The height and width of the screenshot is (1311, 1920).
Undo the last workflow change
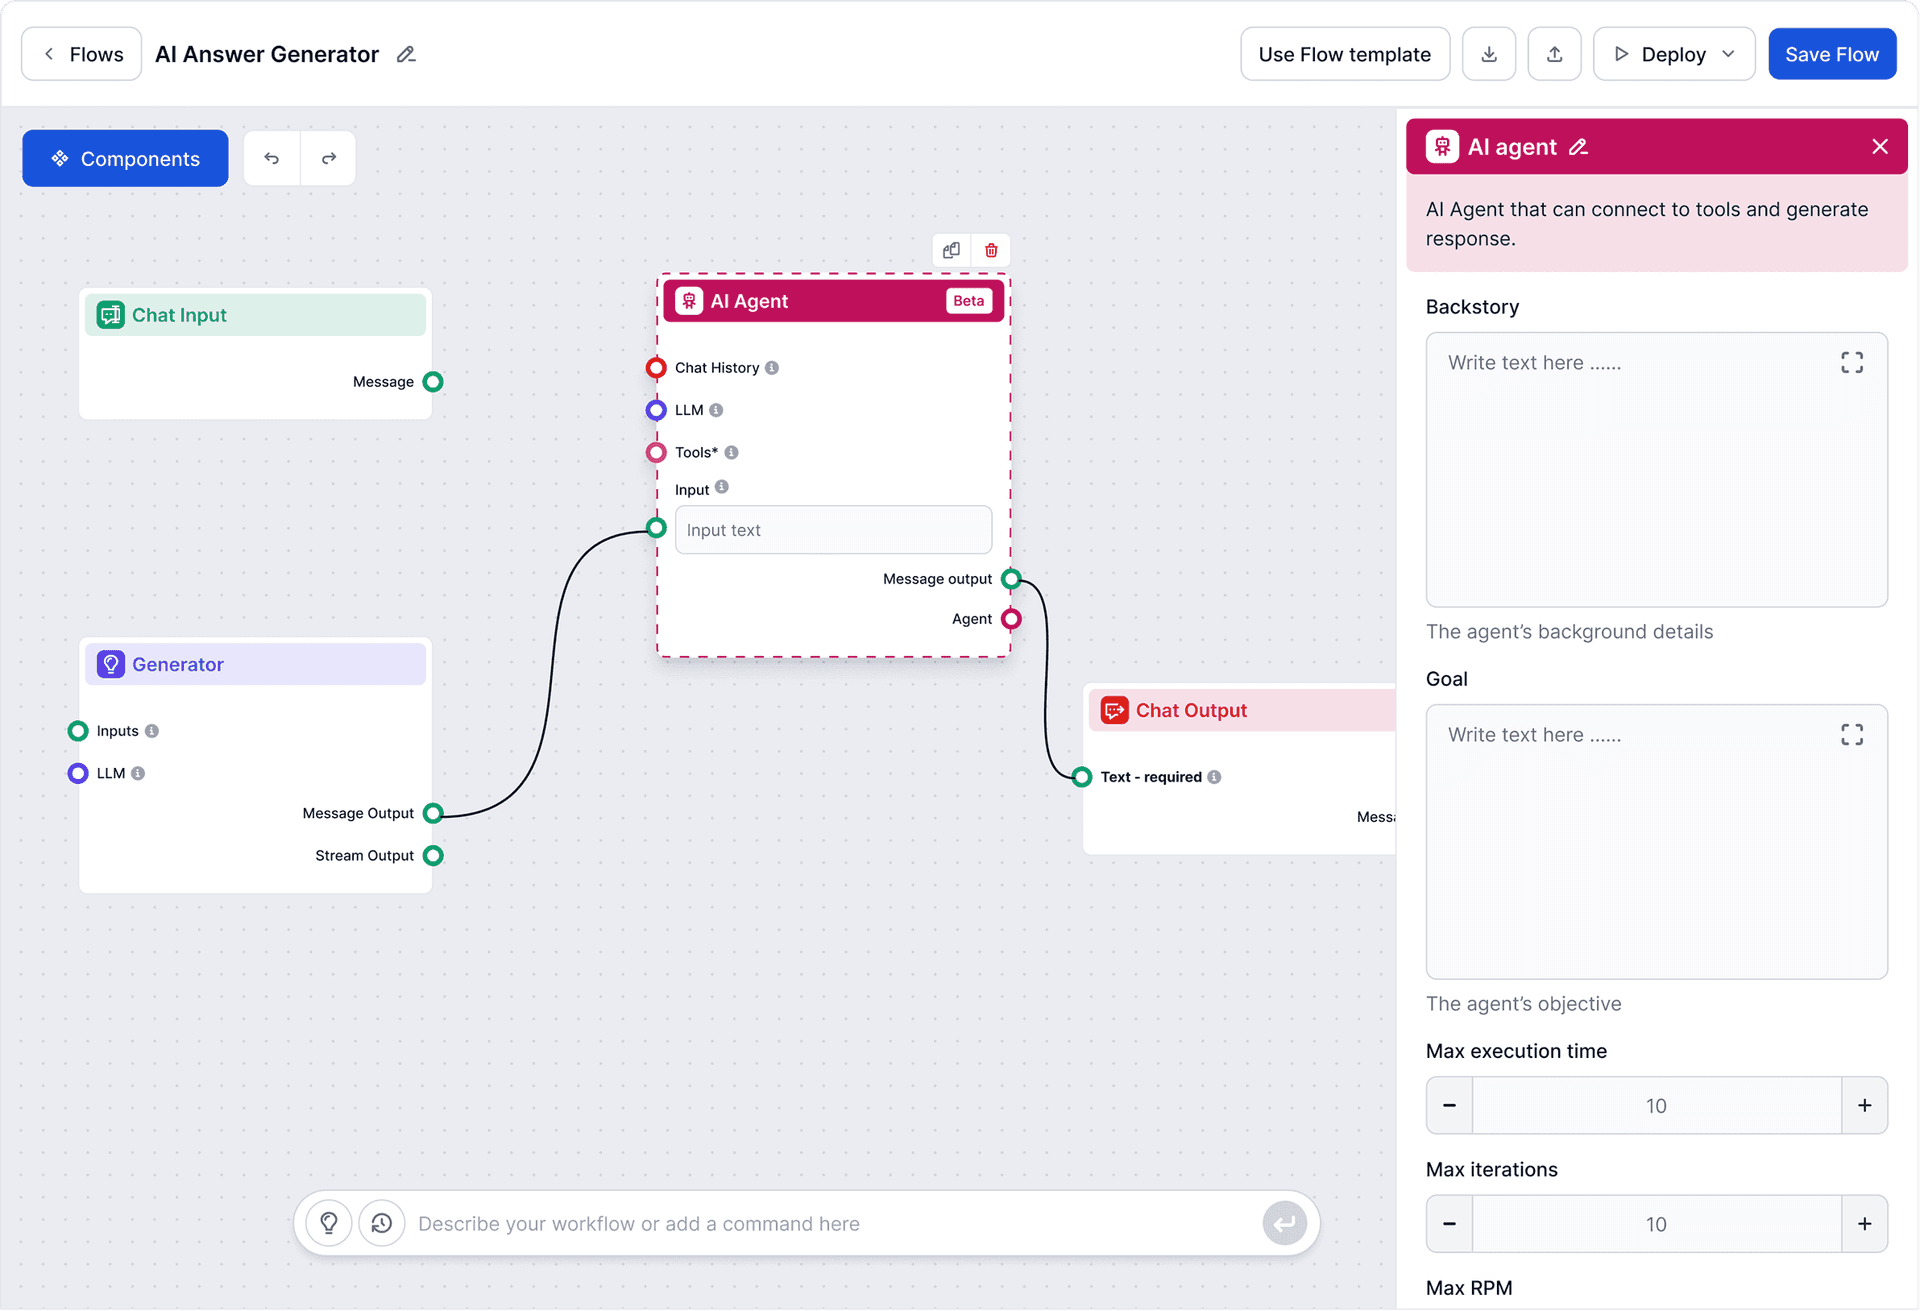(x=271, y=158)
